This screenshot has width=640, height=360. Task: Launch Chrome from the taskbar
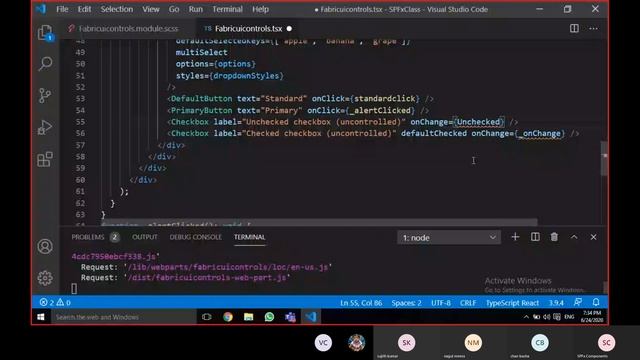click(228, 317)
